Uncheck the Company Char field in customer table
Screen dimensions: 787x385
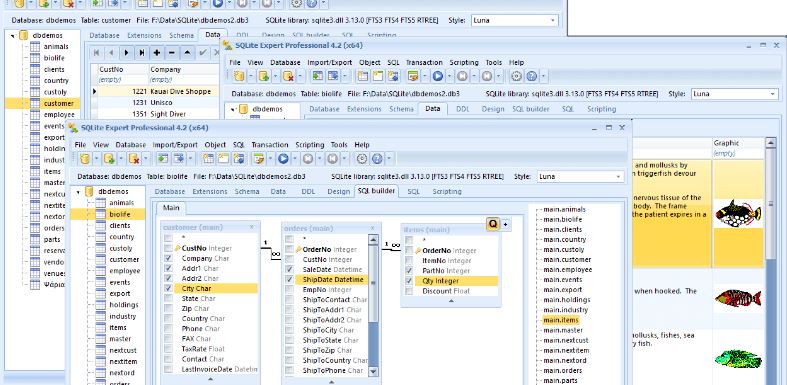click(x=168, y=259)
